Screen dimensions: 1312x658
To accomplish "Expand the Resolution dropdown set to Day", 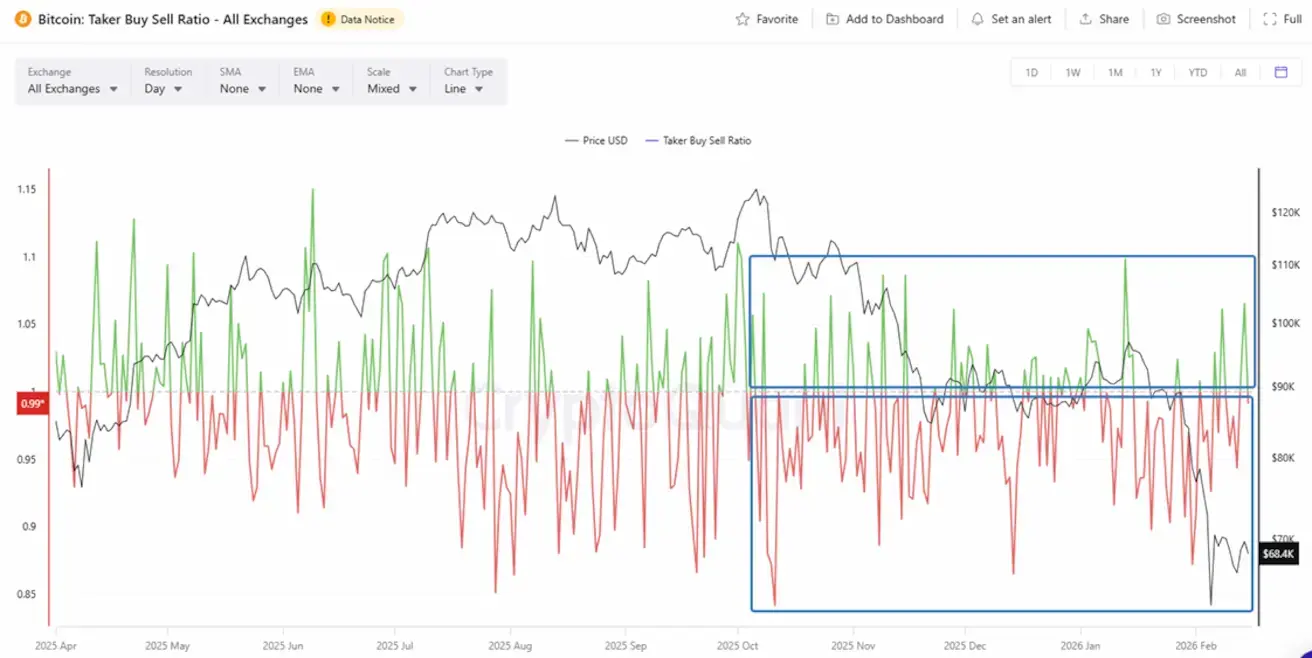I will pos(163,88).
